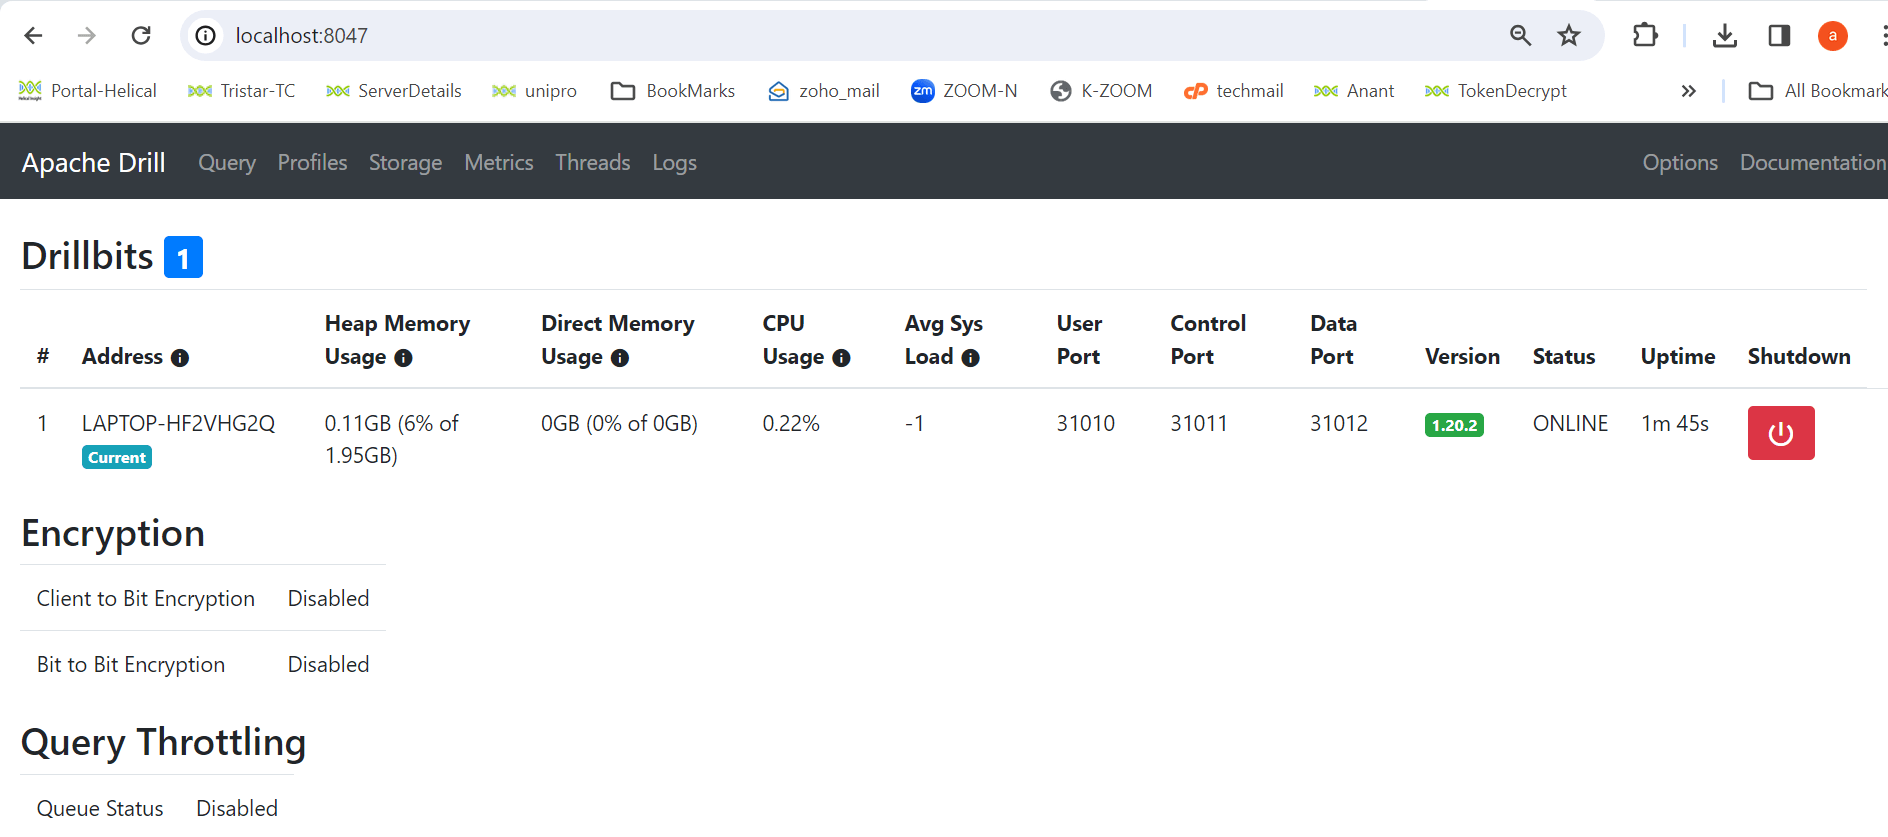Open the browser downloads icon
The width and height of the screenshot is (1888, 837).
point(1724,36)
